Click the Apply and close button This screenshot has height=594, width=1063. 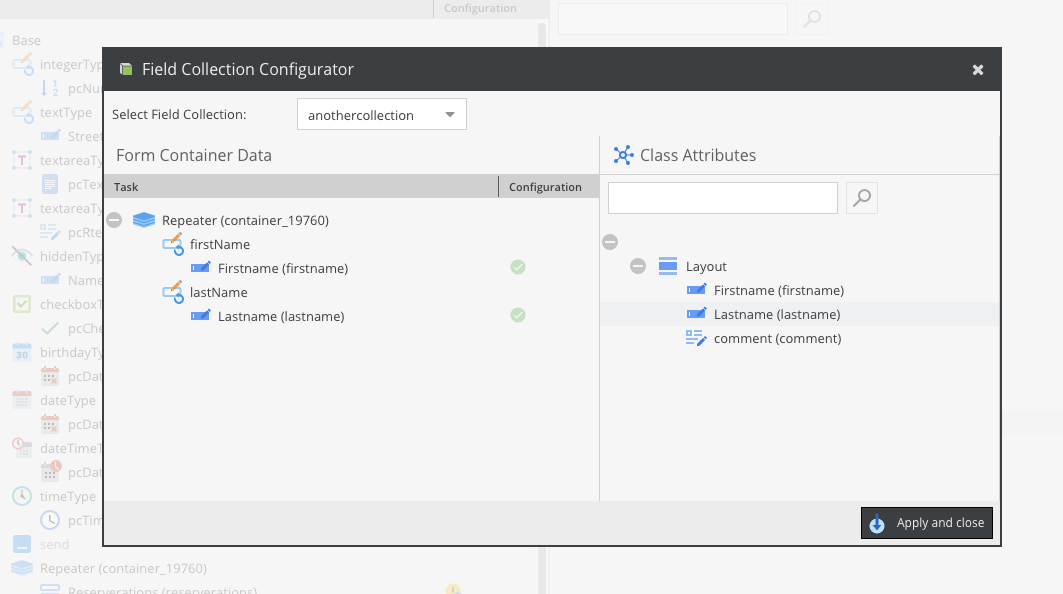[926, 522]
